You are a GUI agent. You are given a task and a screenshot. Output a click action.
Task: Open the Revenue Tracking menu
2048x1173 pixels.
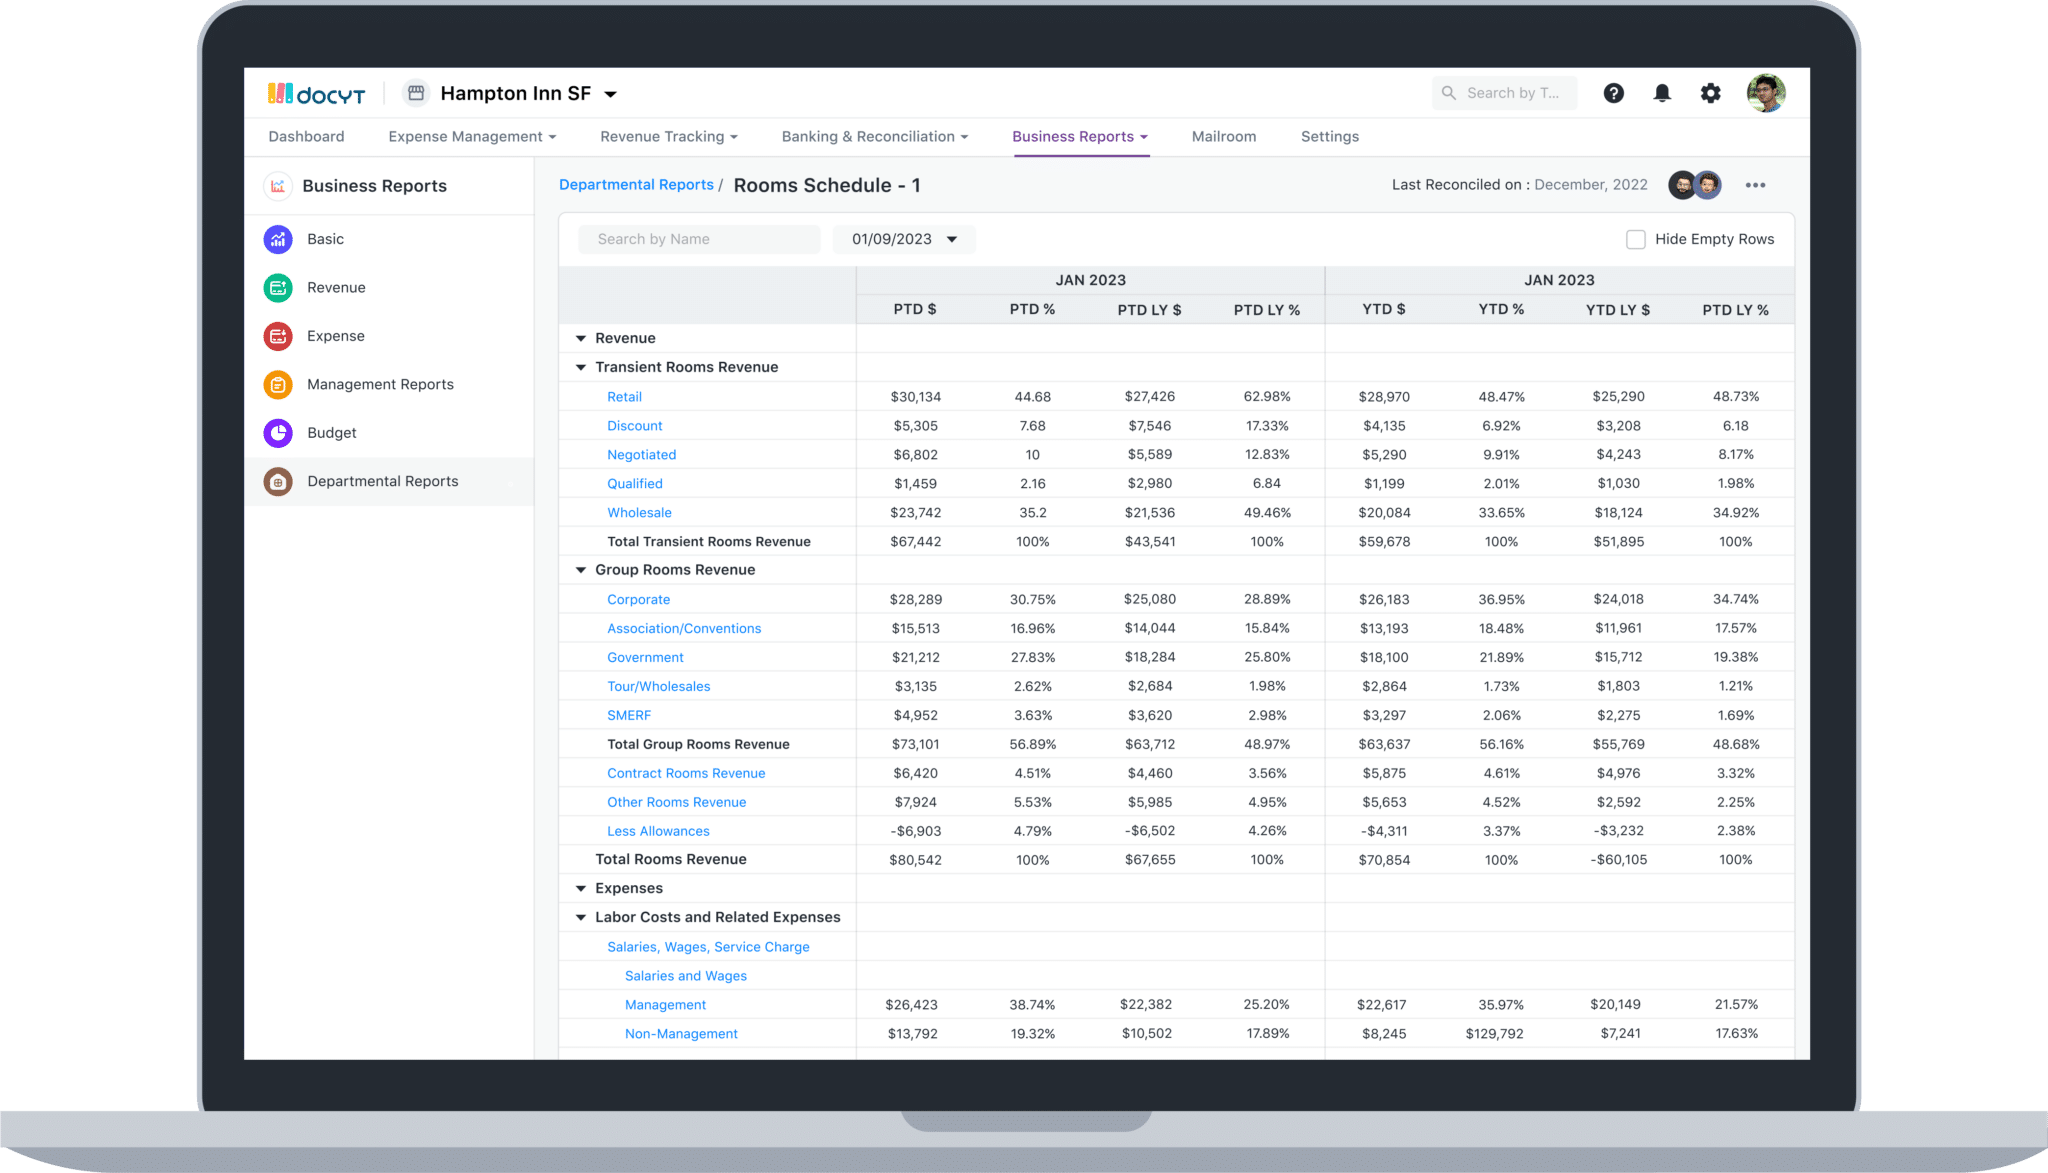tap(668, 137)
